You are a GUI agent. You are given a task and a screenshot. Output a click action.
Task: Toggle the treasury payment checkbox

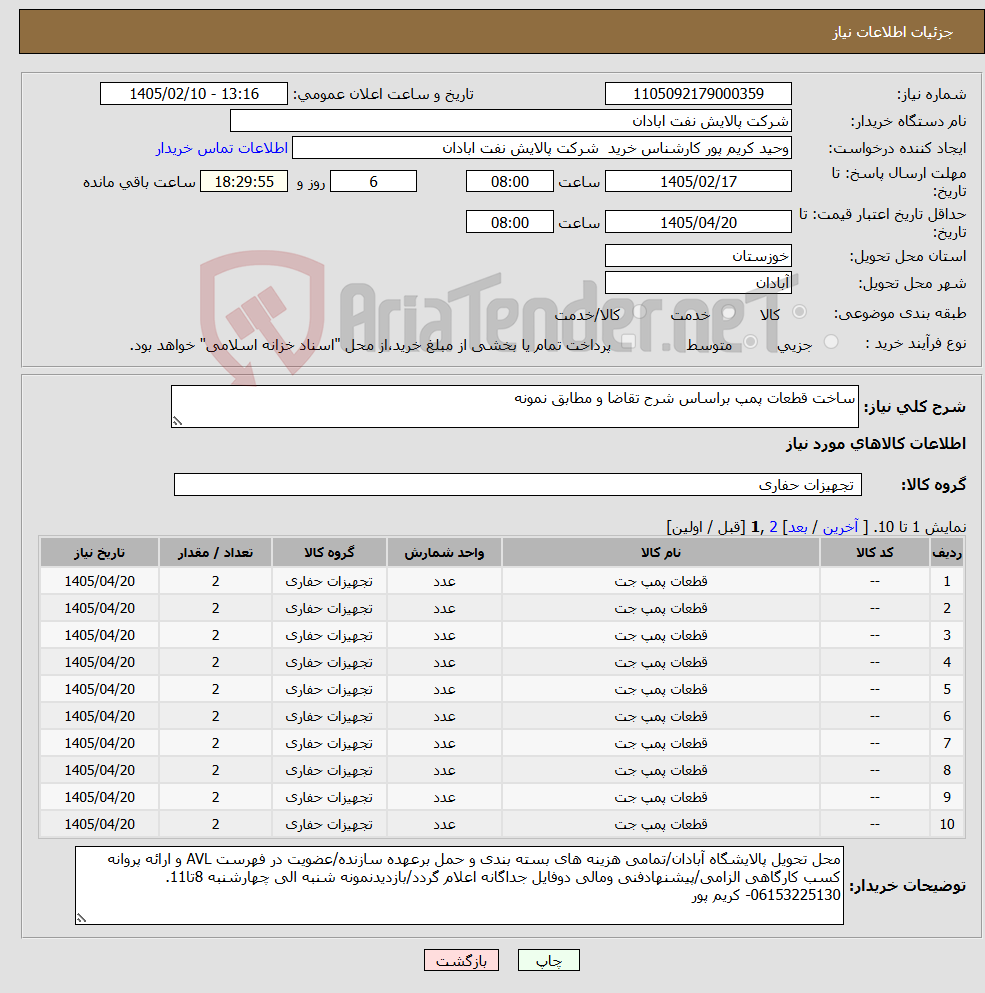(628, 342)
